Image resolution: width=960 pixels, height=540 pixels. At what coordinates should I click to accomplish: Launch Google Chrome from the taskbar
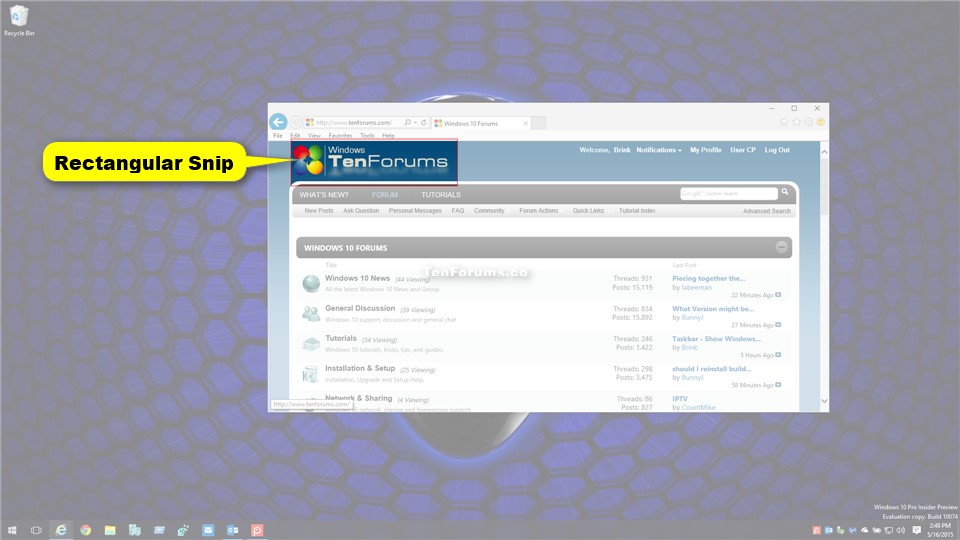click(x=86, y=530)
